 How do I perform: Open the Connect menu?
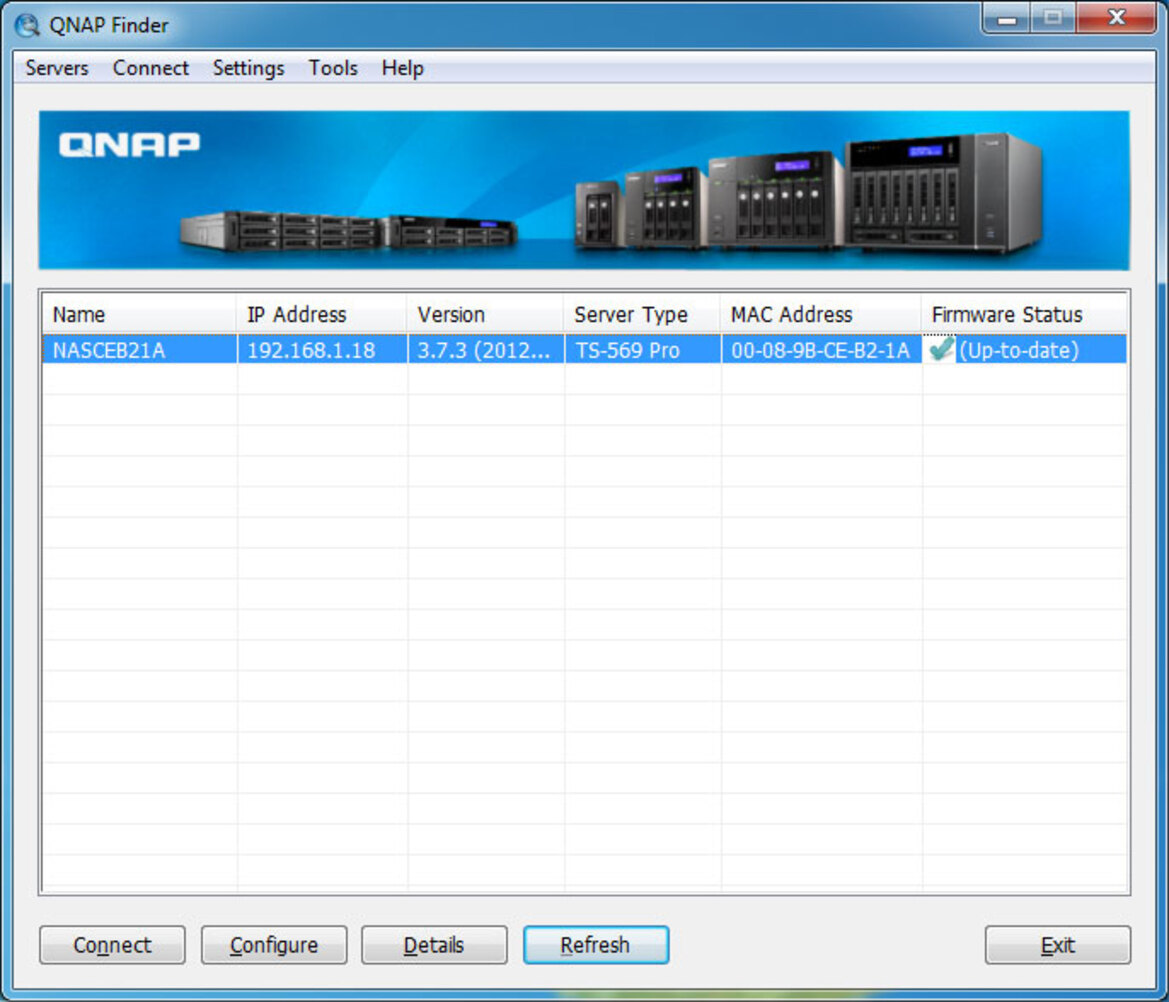click(x=151, y=68)
